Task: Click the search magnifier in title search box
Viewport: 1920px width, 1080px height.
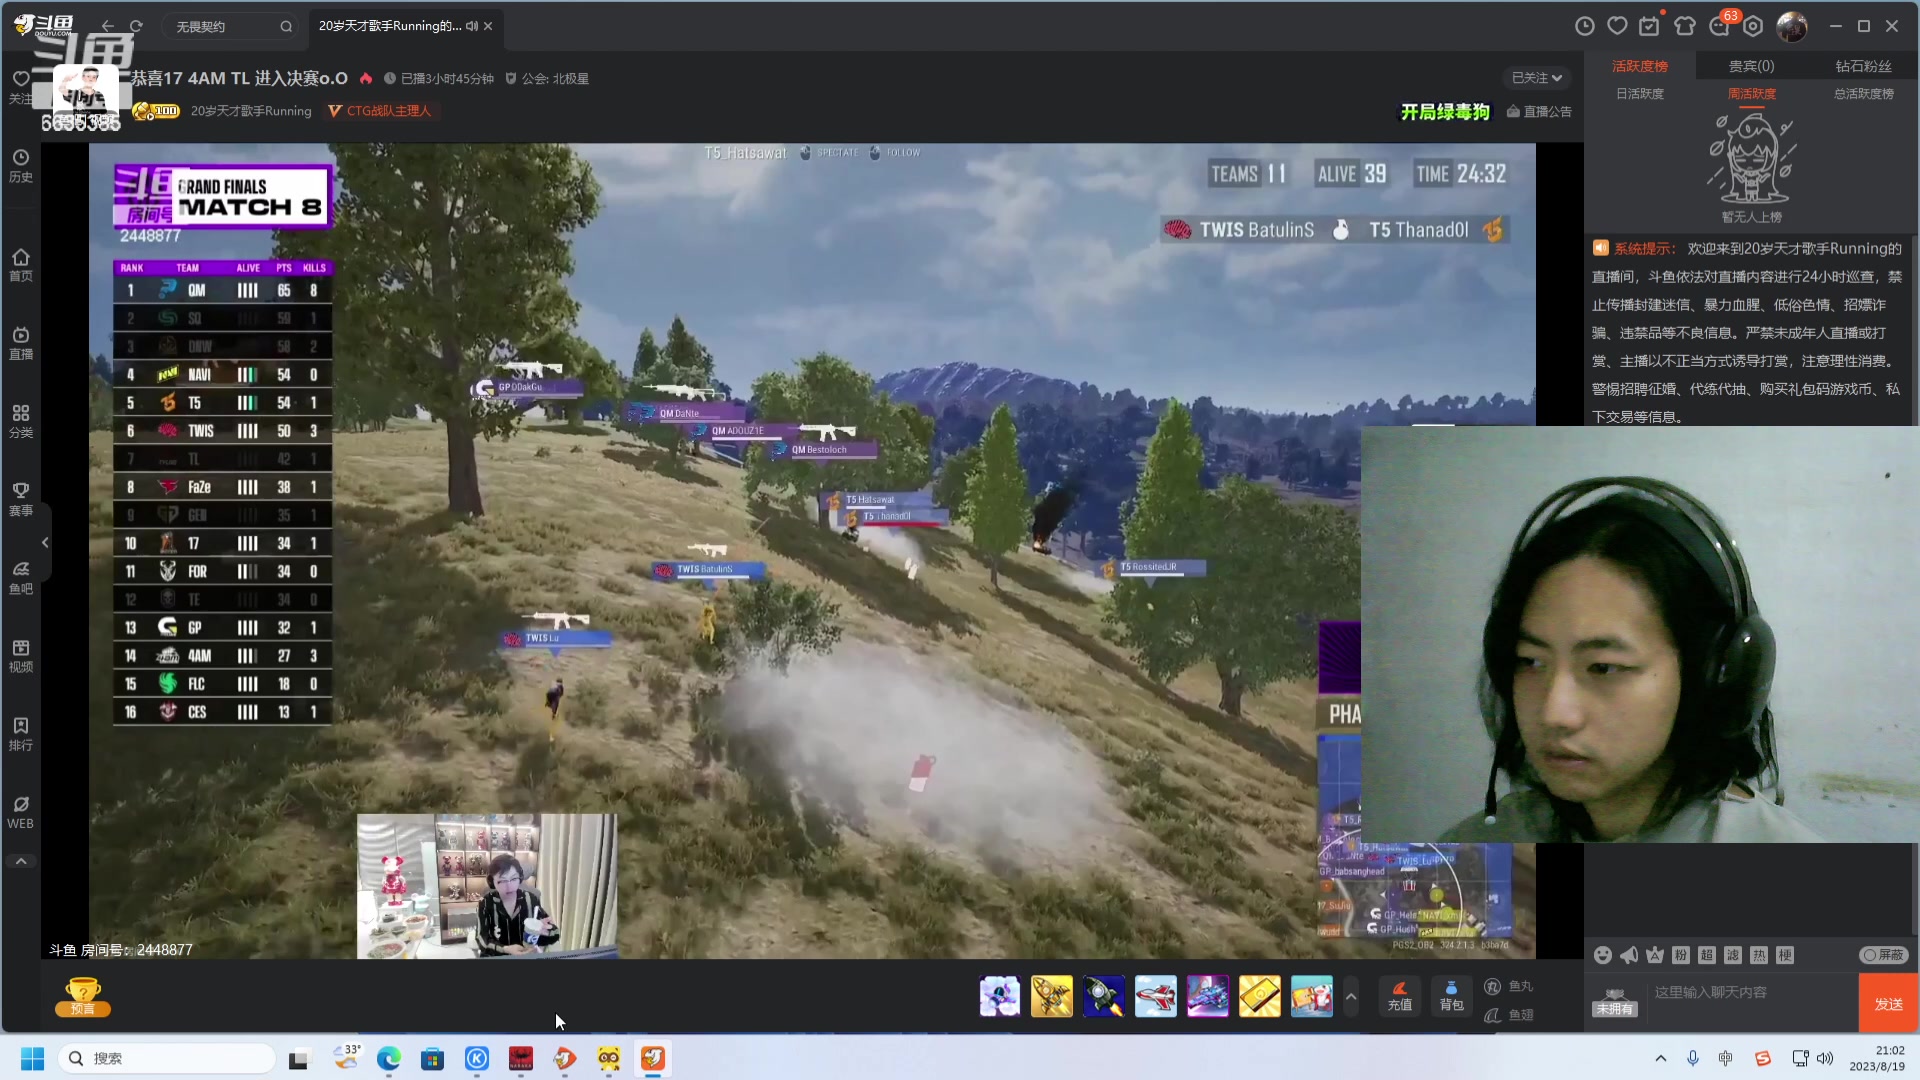Action: tap(286, 27)
